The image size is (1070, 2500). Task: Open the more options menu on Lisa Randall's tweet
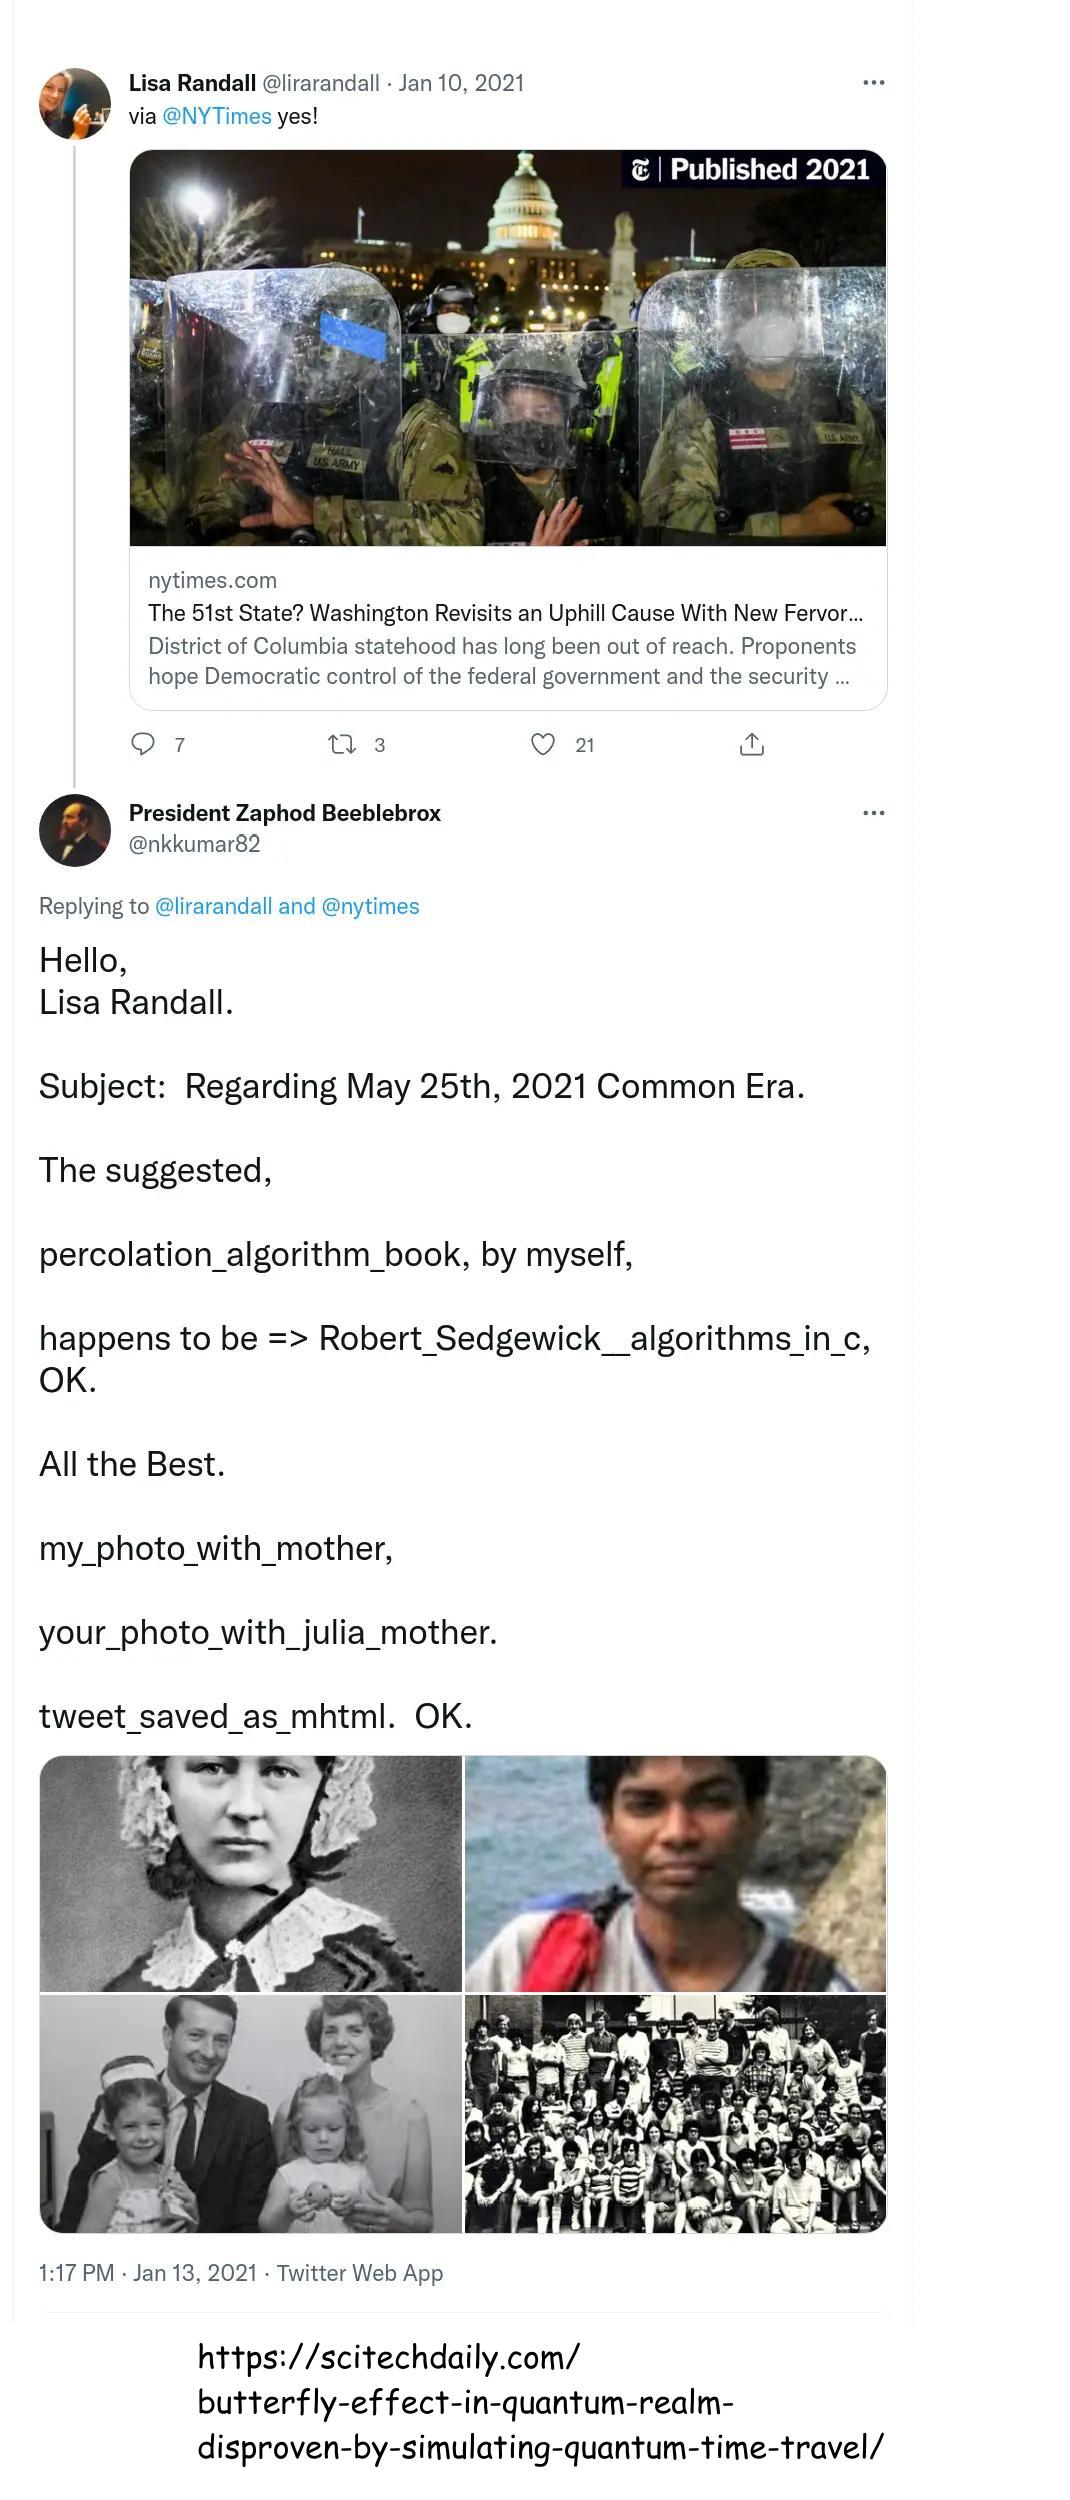873,83
